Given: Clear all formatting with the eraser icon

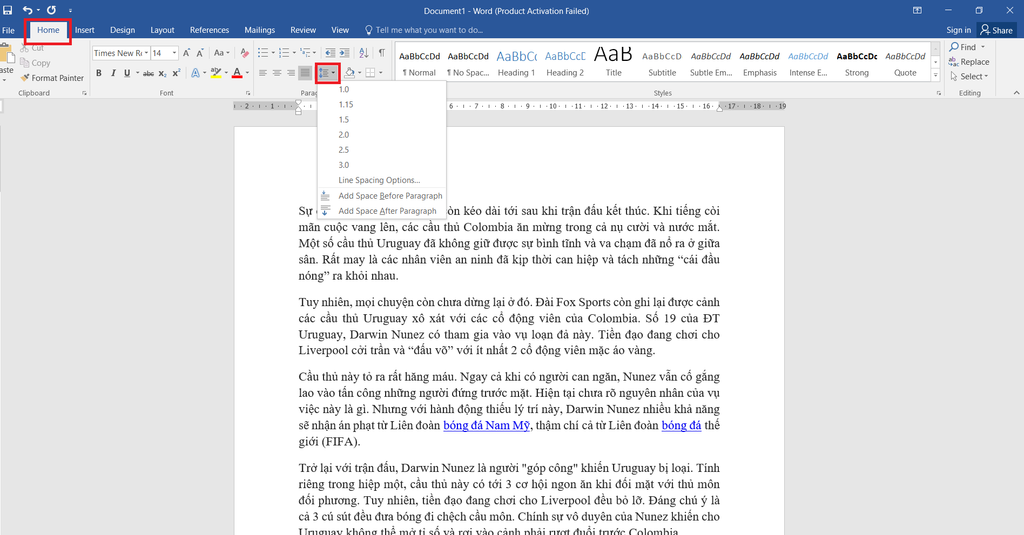Looking at the screenshot, I should coord(244,53).
